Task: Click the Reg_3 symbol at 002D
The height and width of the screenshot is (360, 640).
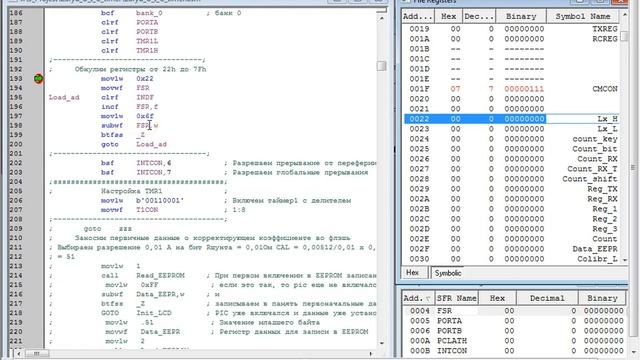Action: pos(605,229)
